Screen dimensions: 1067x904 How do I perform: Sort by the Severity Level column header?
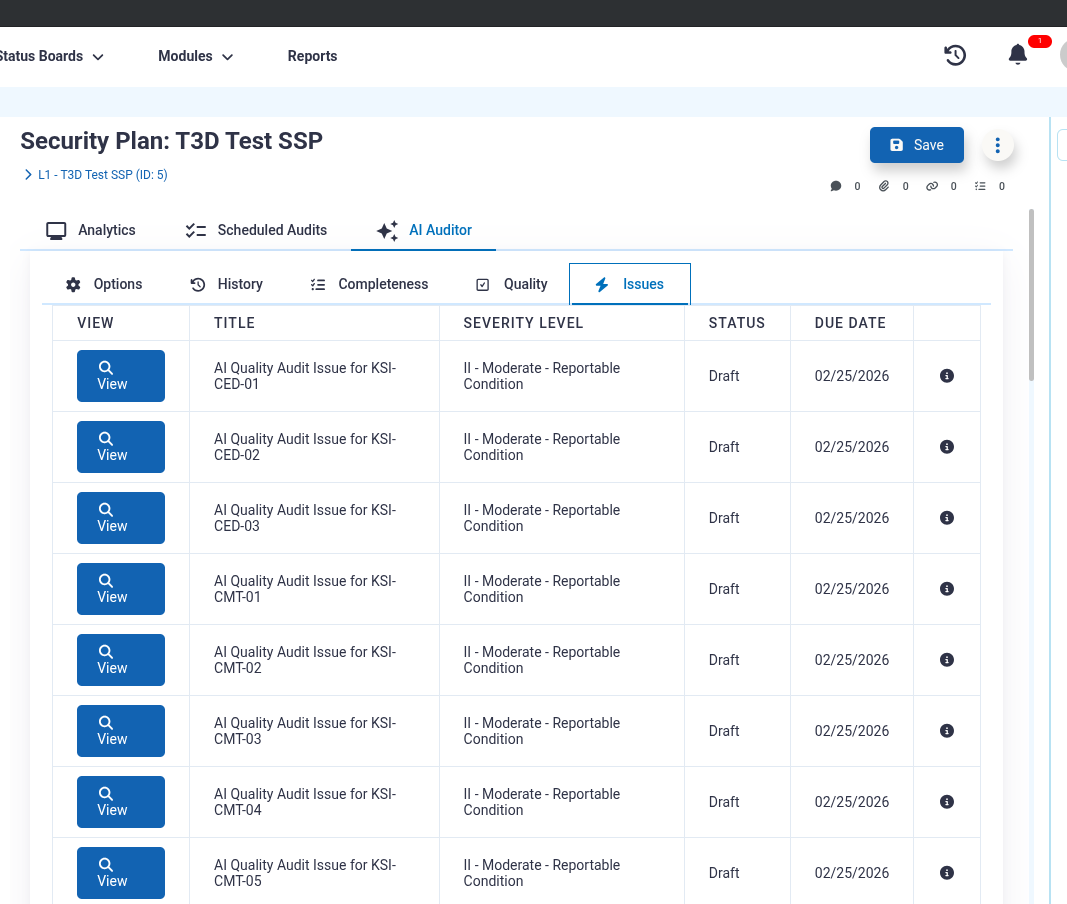click(523, 323)
